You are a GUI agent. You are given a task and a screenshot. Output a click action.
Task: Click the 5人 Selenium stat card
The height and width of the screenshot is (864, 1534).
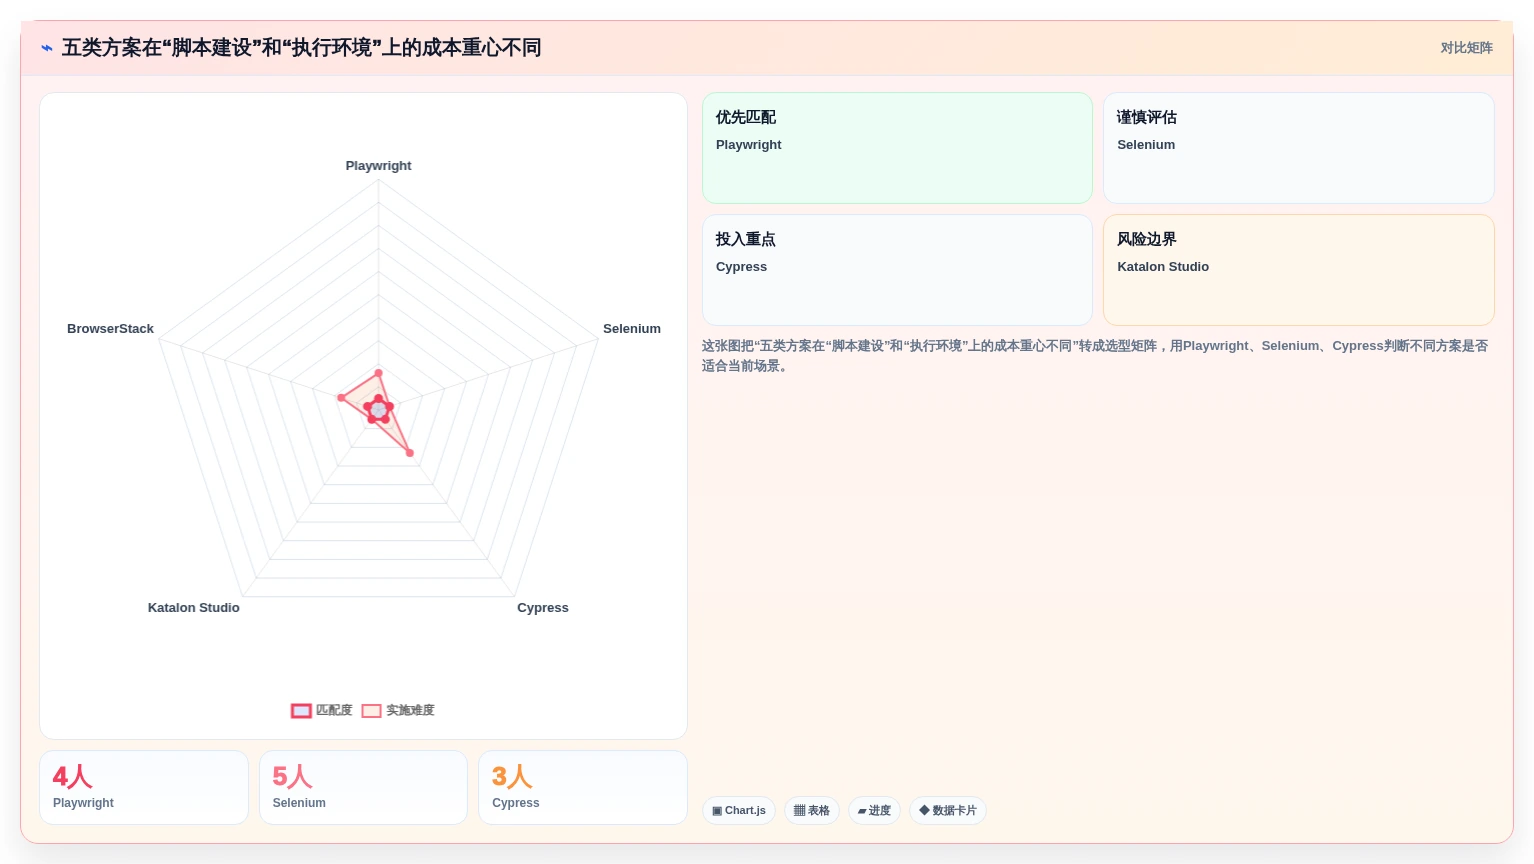point(363,788)
